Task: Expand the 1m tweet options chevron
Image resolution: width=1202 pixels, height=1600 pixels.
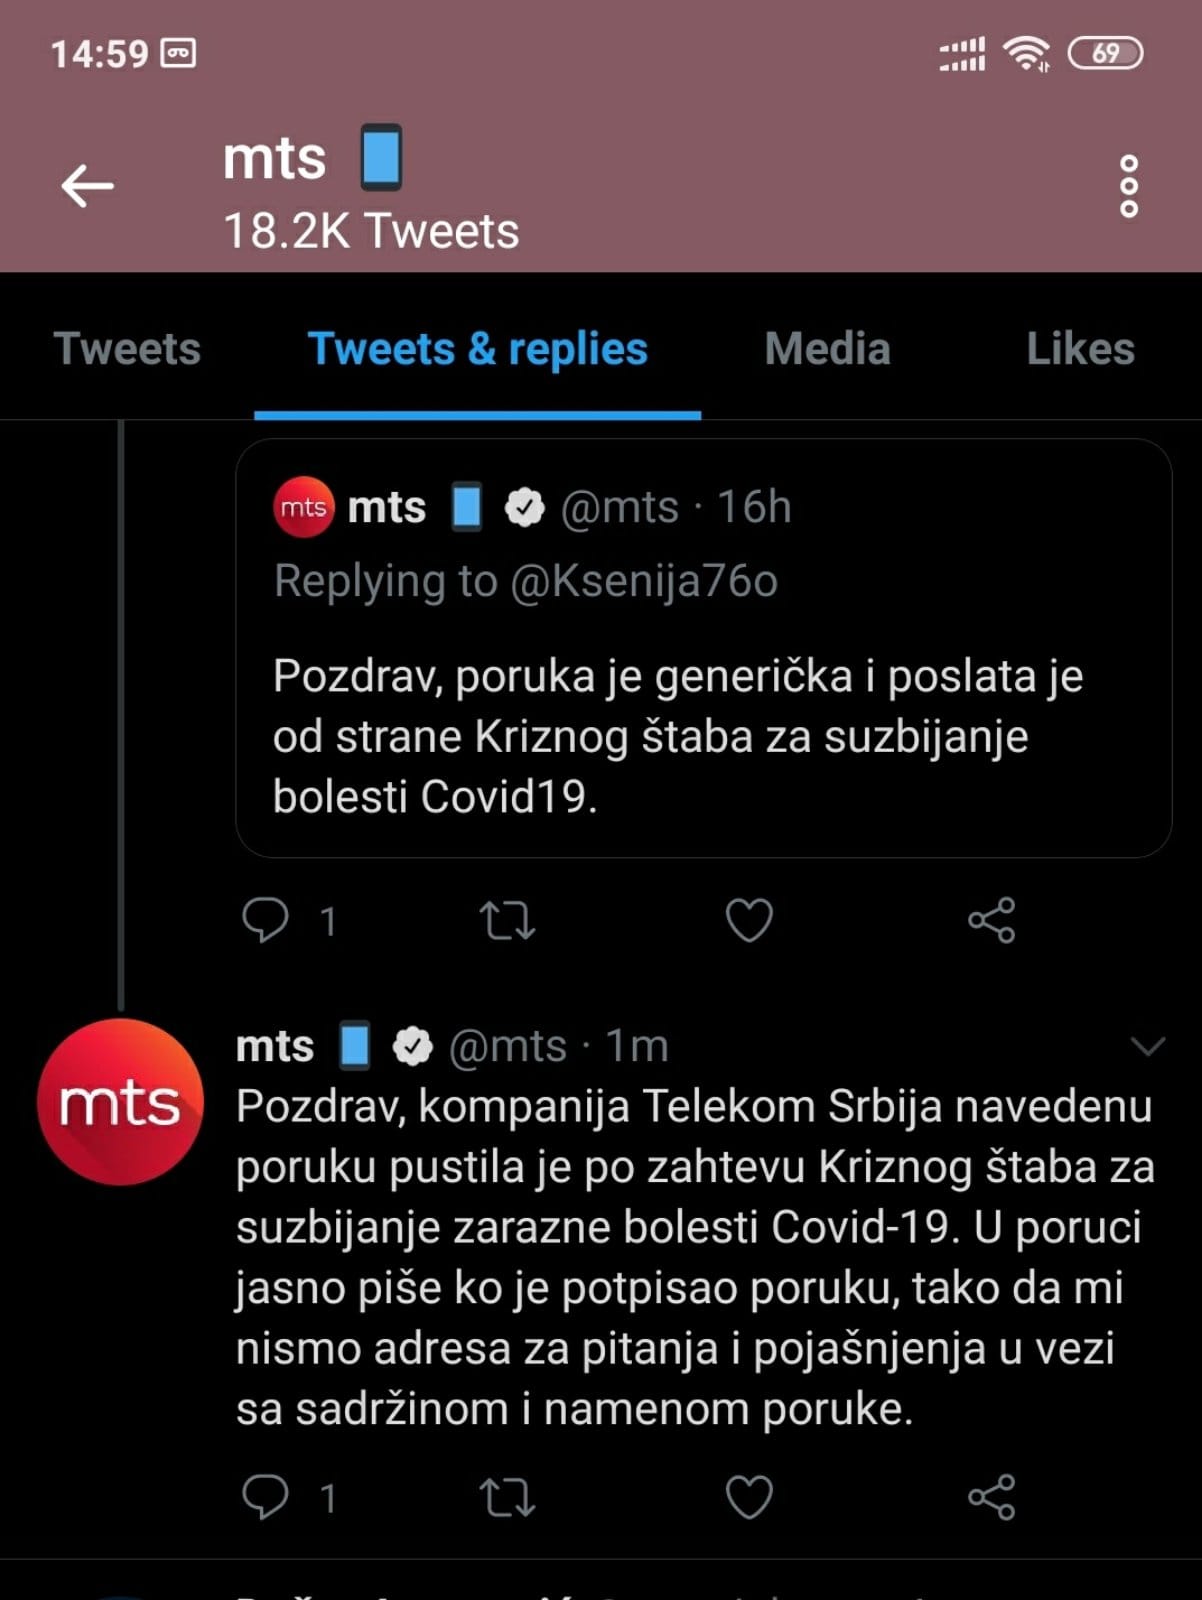Action: click(x=1147, y=1046)
